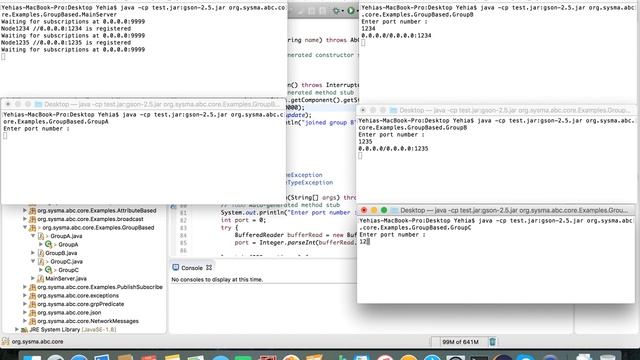Select org.sysma.abc.core.json package label
Viewport: 640px width, 360px height.
click(x=69, y=313)
